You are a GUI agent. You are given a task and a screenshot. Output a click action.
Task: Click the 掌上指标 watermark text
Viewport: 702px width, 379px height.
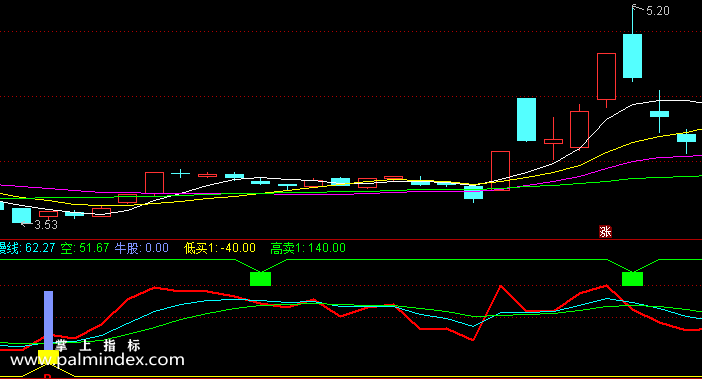98,345
